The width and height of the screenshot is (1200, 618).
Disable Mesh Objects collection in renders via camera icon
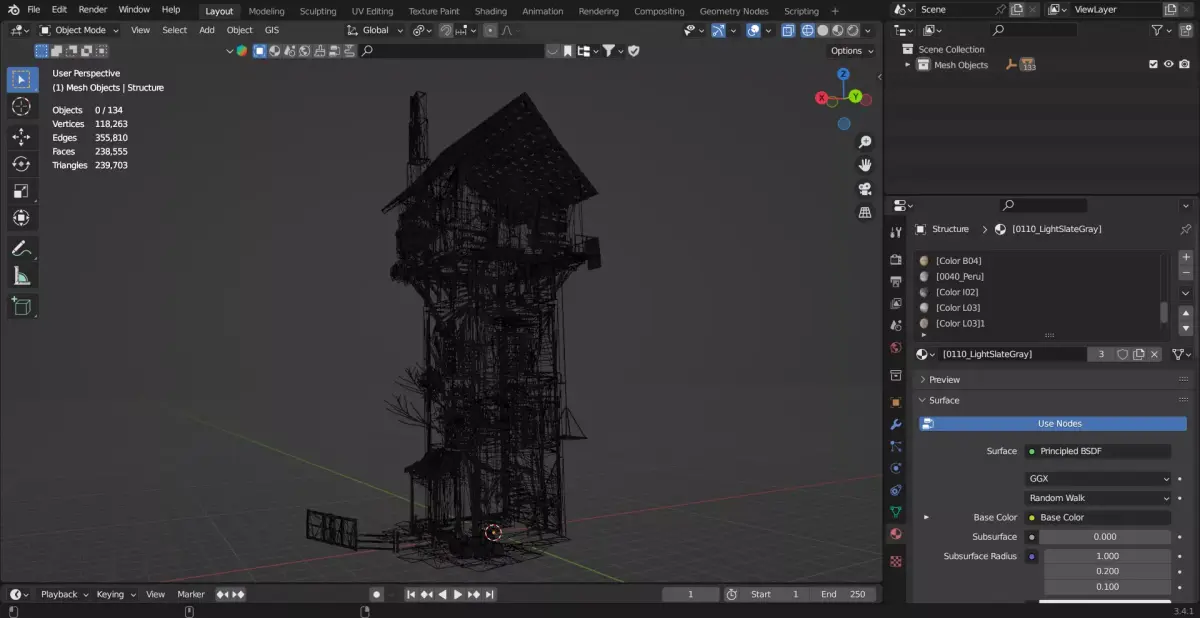[1184, 65]
